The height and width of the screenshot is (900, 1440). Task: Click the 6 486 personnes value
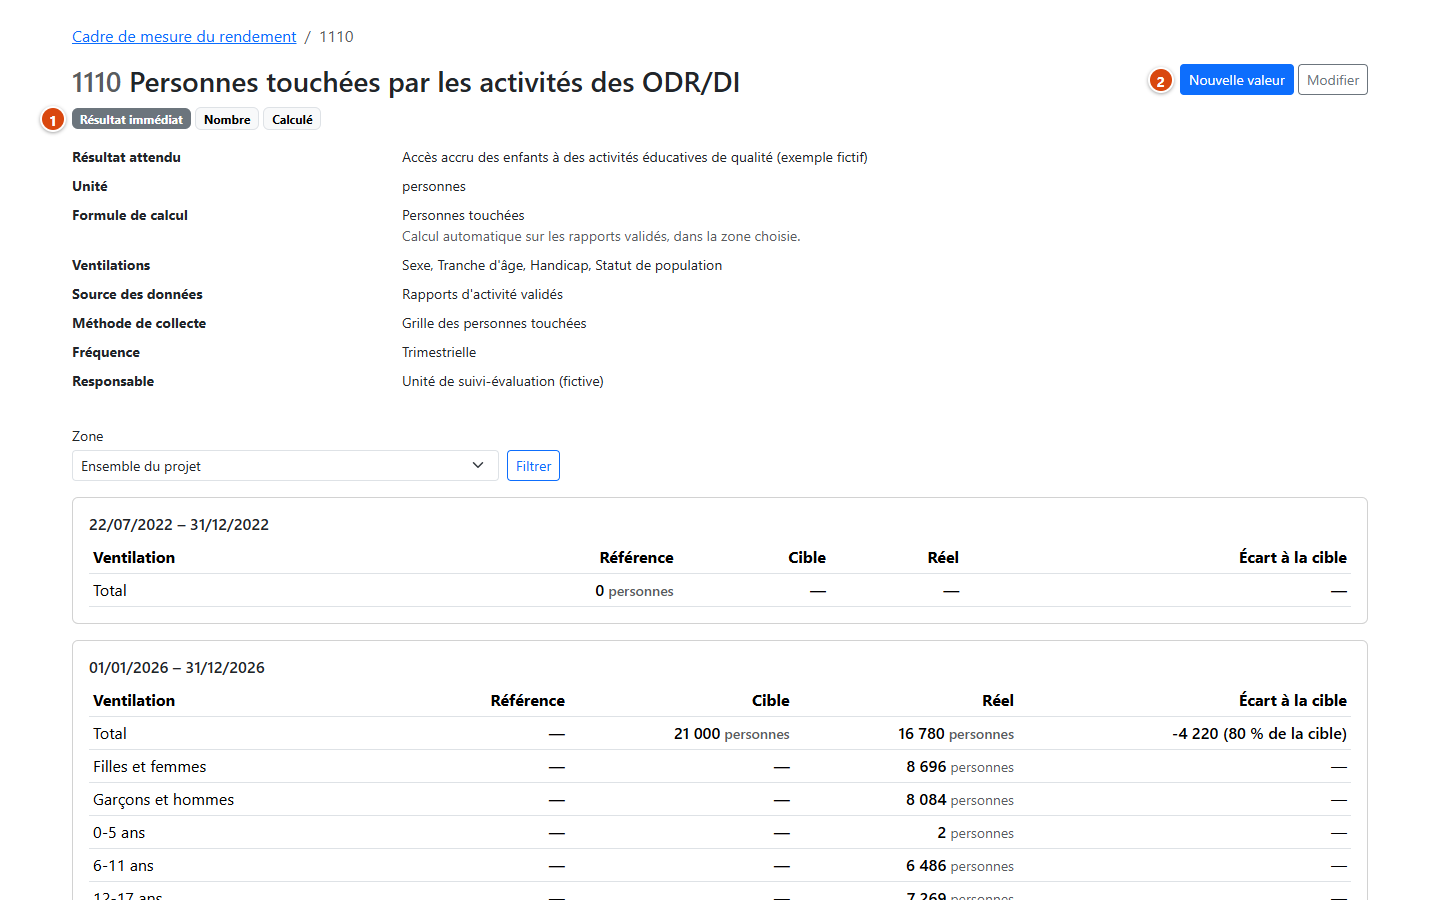[x=960, y=866]
